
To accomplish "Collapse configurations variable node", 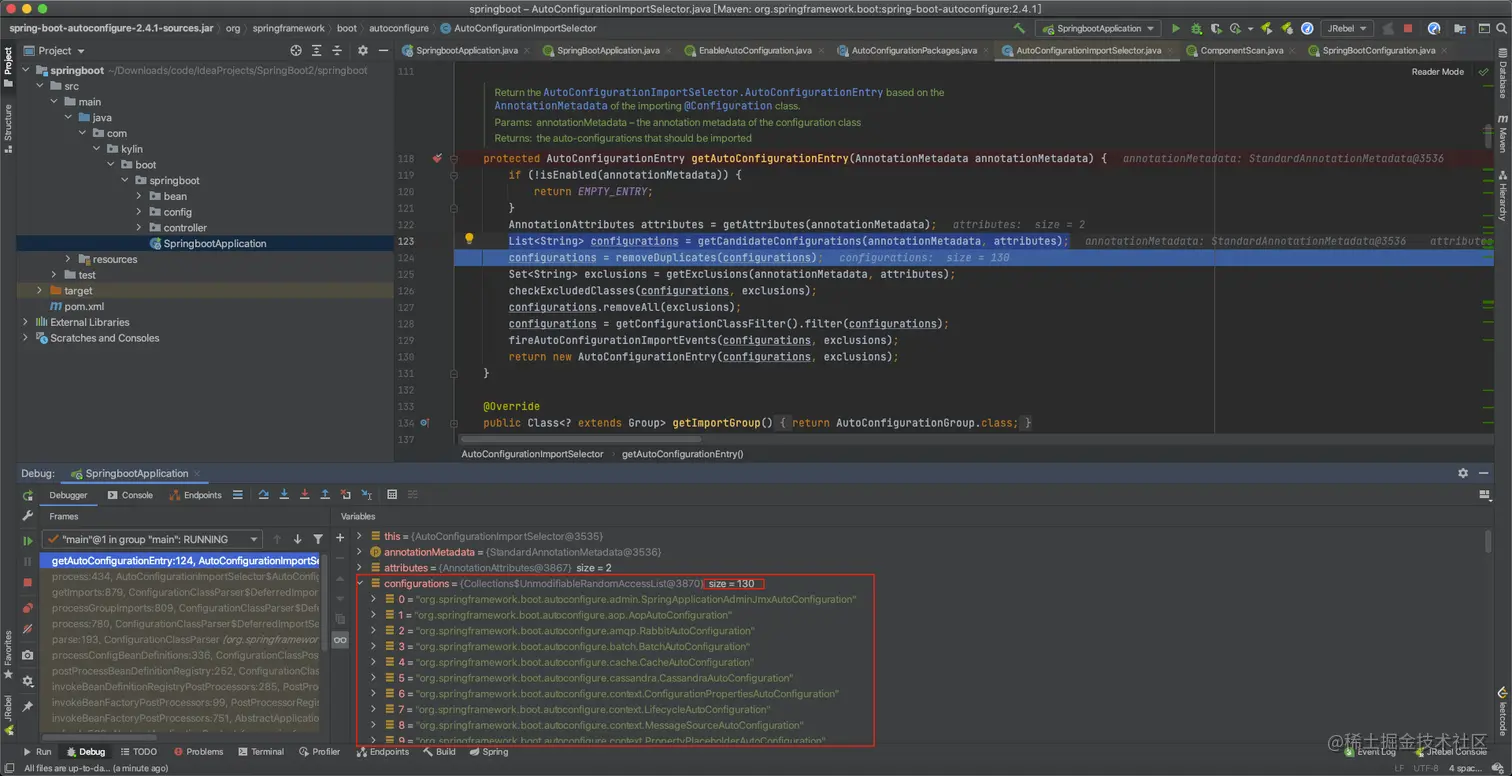I will (360, 583).
